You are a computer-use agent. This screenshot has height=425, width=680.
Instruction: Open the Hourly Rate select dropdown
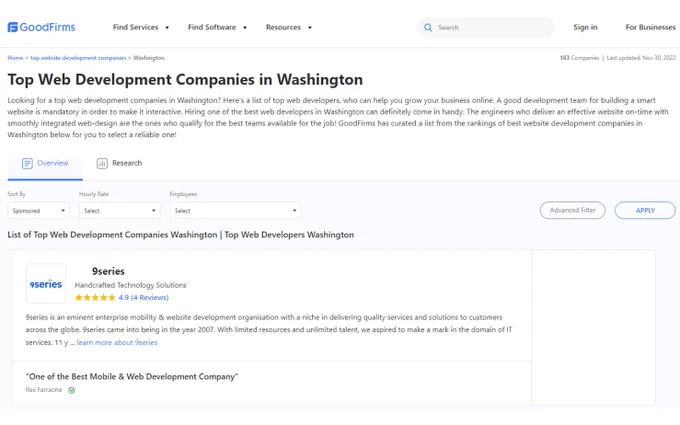120,211
